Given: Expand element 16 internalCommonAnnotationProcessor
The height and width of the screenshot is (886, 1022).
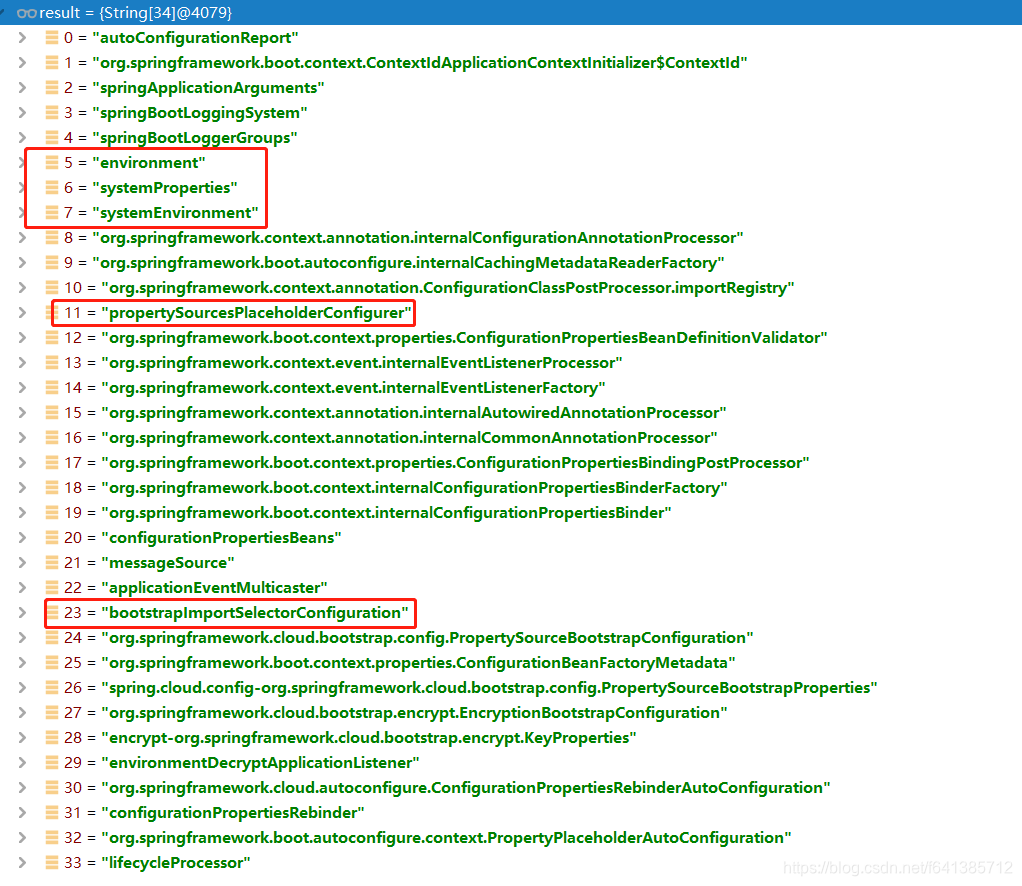Looking at the screenshot, I should (x=22, y=437).
